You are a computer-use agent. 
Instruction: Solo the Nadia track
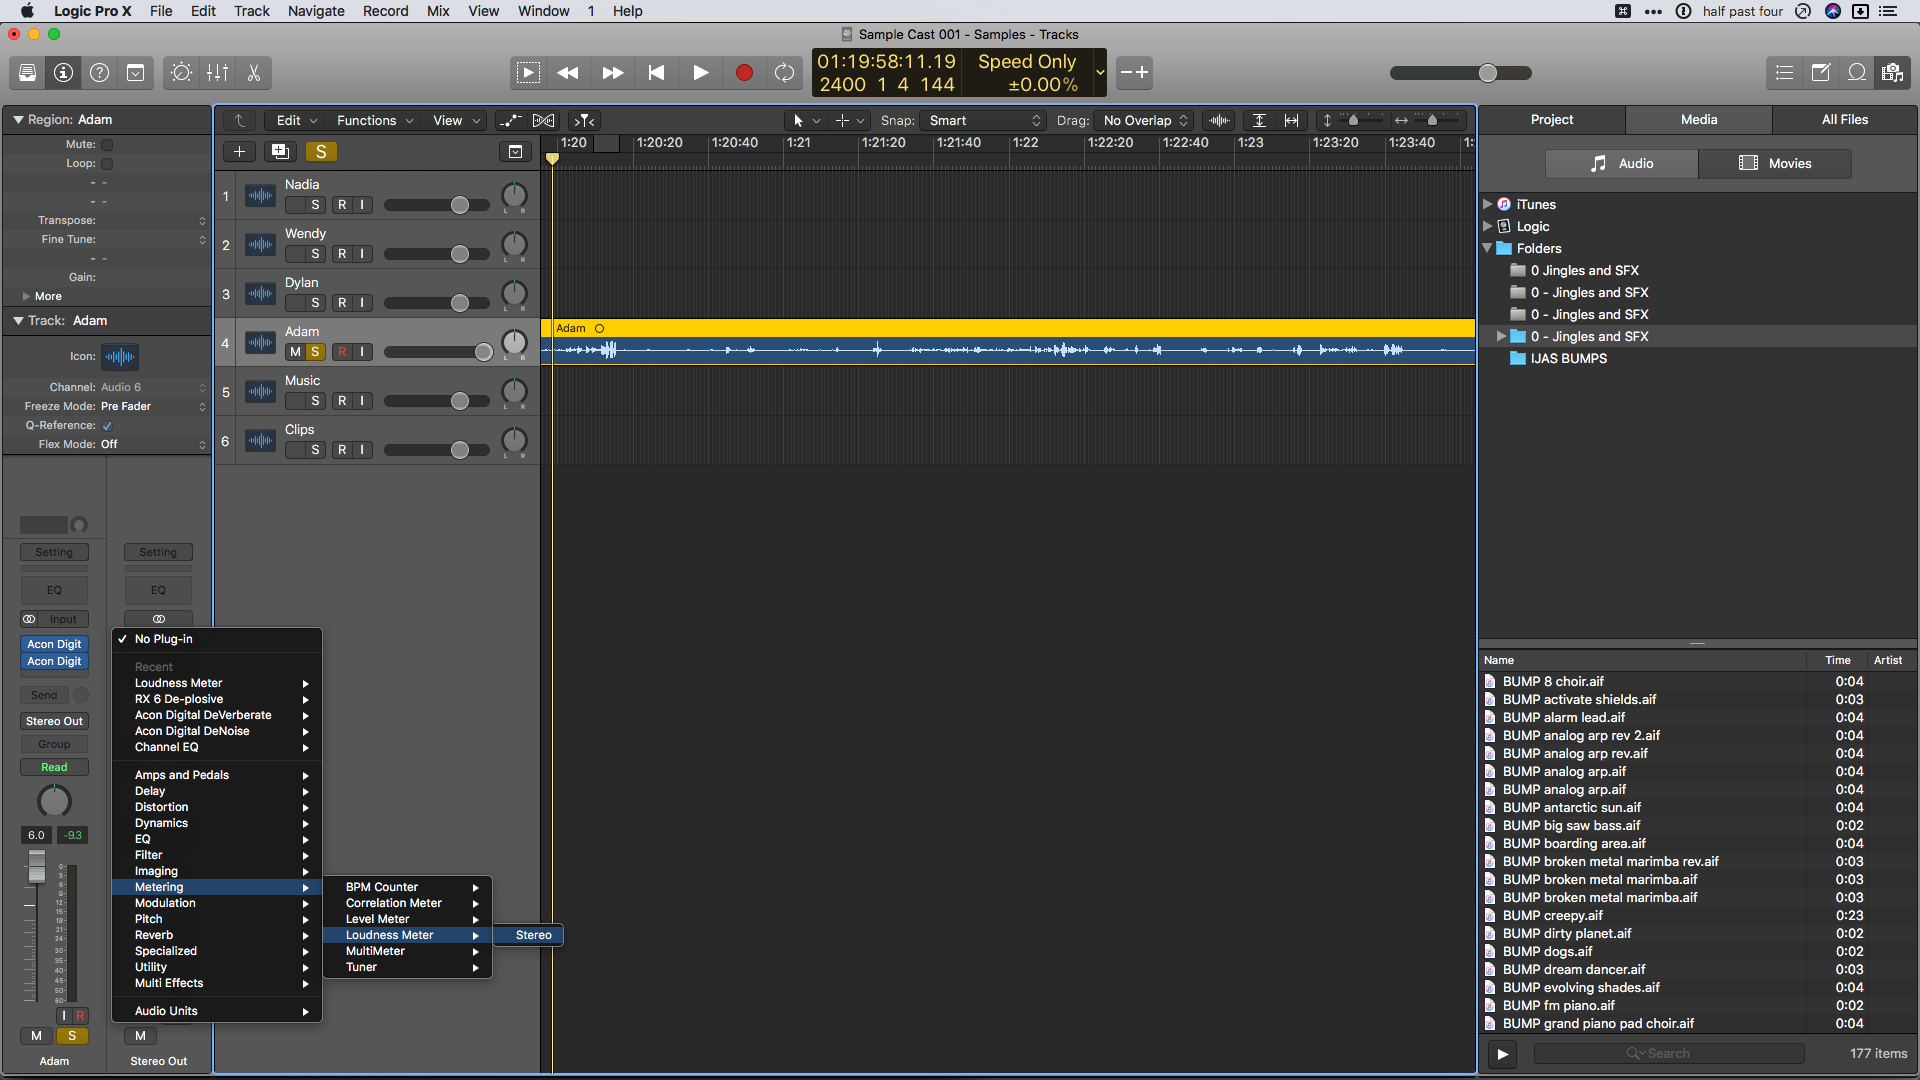[315, 205]
